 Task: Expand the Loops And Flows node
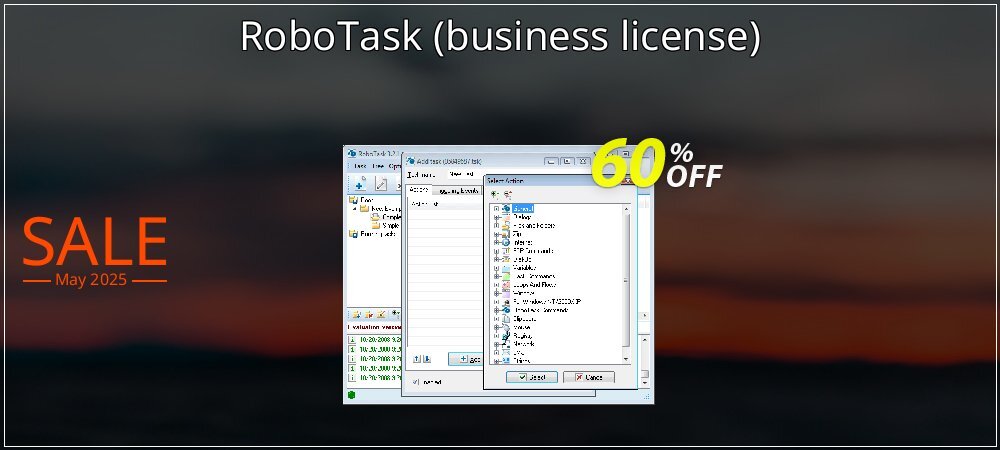[496, 285]
